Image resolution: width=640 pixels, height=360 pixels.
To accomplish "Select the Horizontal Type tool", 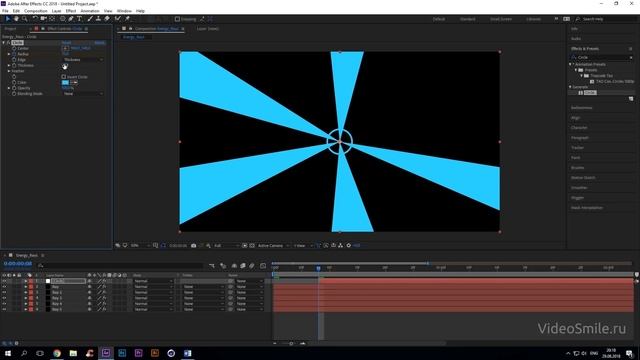I will [x=79, y=19].
